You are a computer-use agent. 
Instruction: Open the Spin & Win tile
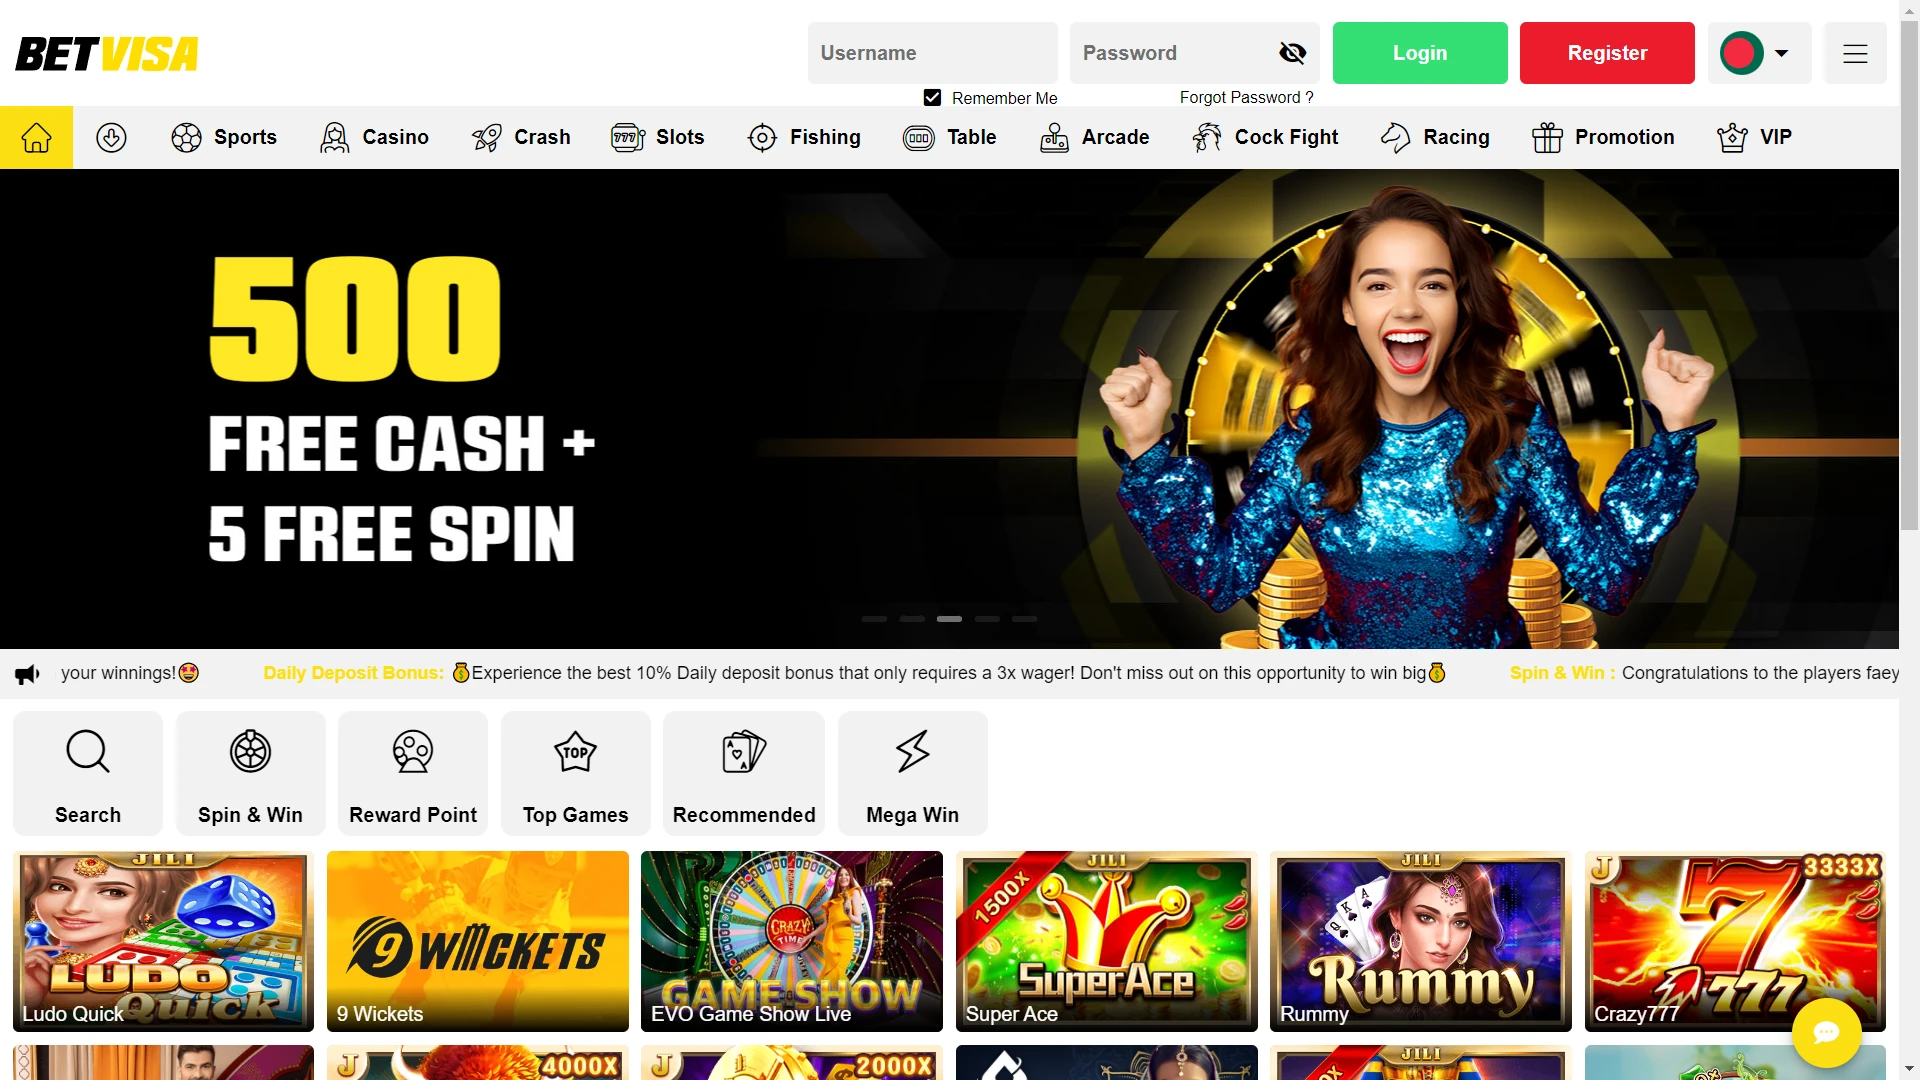coord(250,773)
